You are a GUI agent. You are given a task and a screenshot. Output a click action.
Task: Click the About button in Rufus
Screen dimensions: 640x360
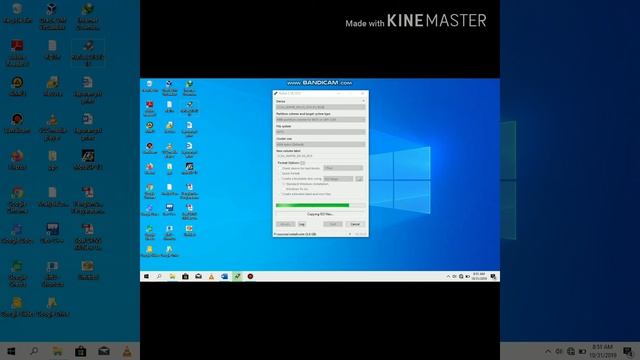285,224
